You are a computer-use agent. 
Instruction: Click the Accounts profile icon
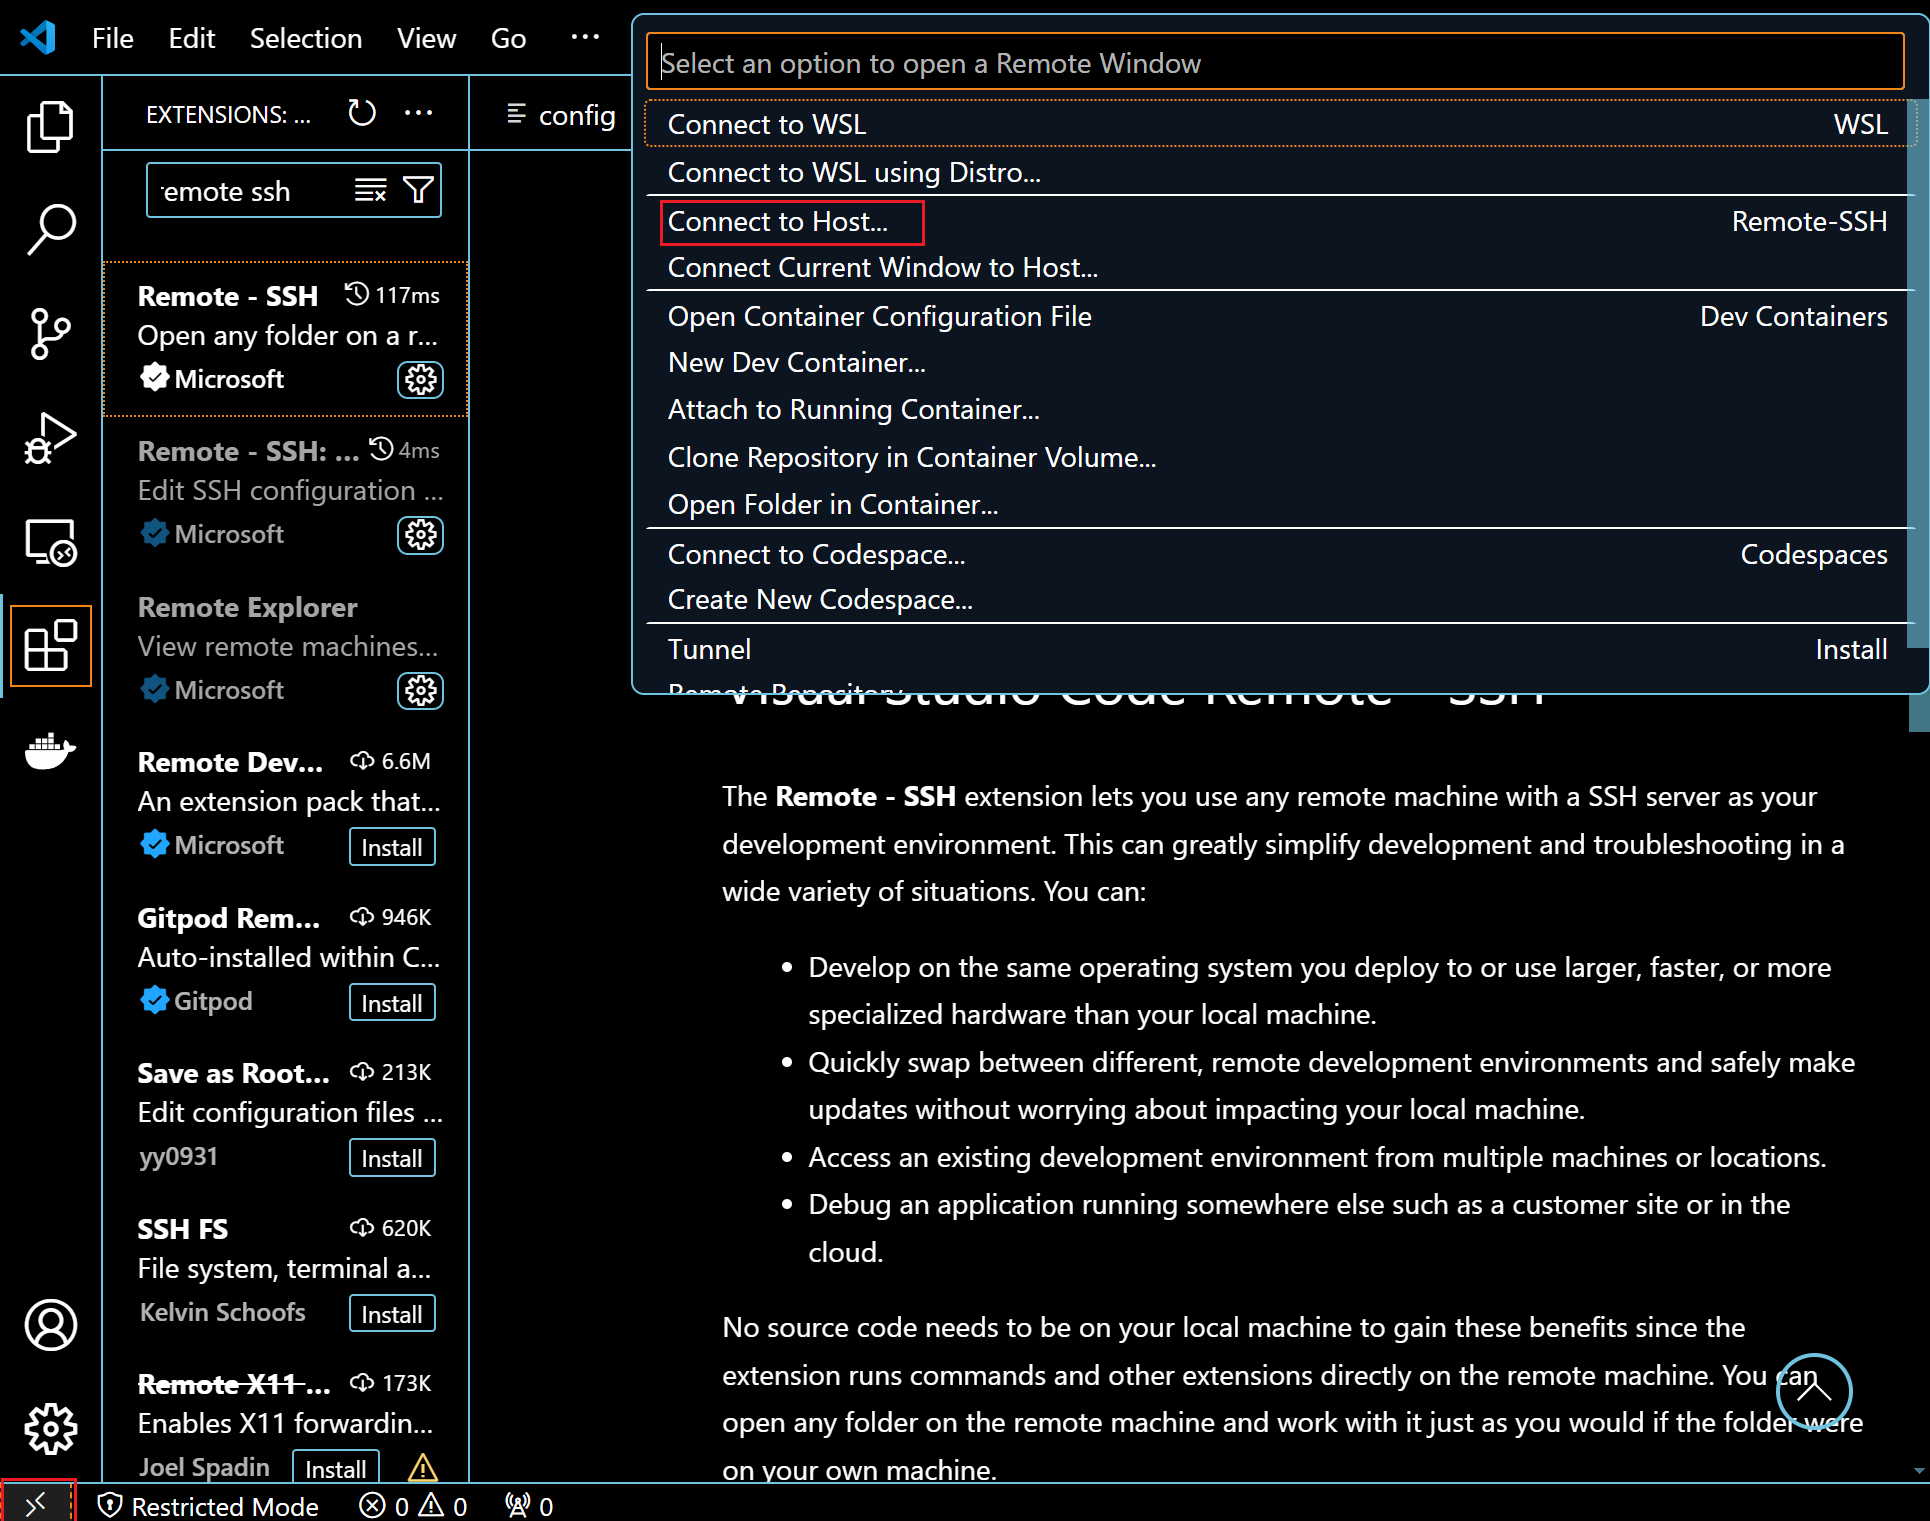tap(50, 1325)
